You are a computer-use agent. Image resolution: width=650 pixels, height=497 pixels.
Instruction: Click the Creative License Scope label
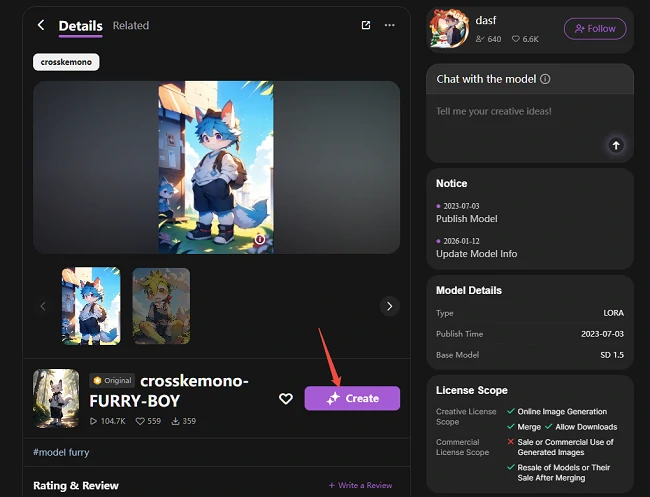coord(466,417)
